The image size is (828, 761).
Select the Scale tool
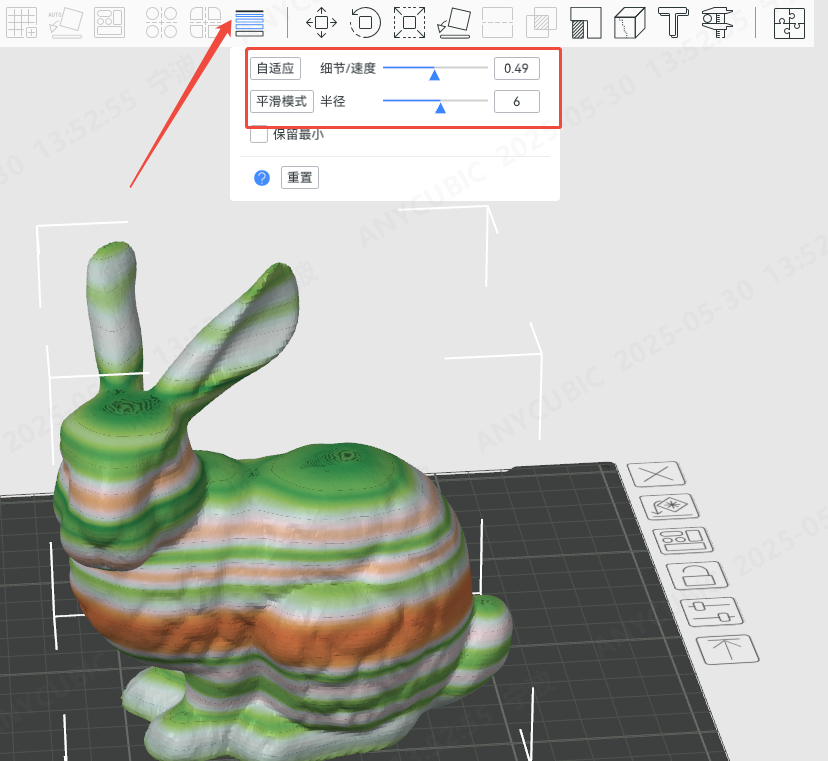point(409,22)
